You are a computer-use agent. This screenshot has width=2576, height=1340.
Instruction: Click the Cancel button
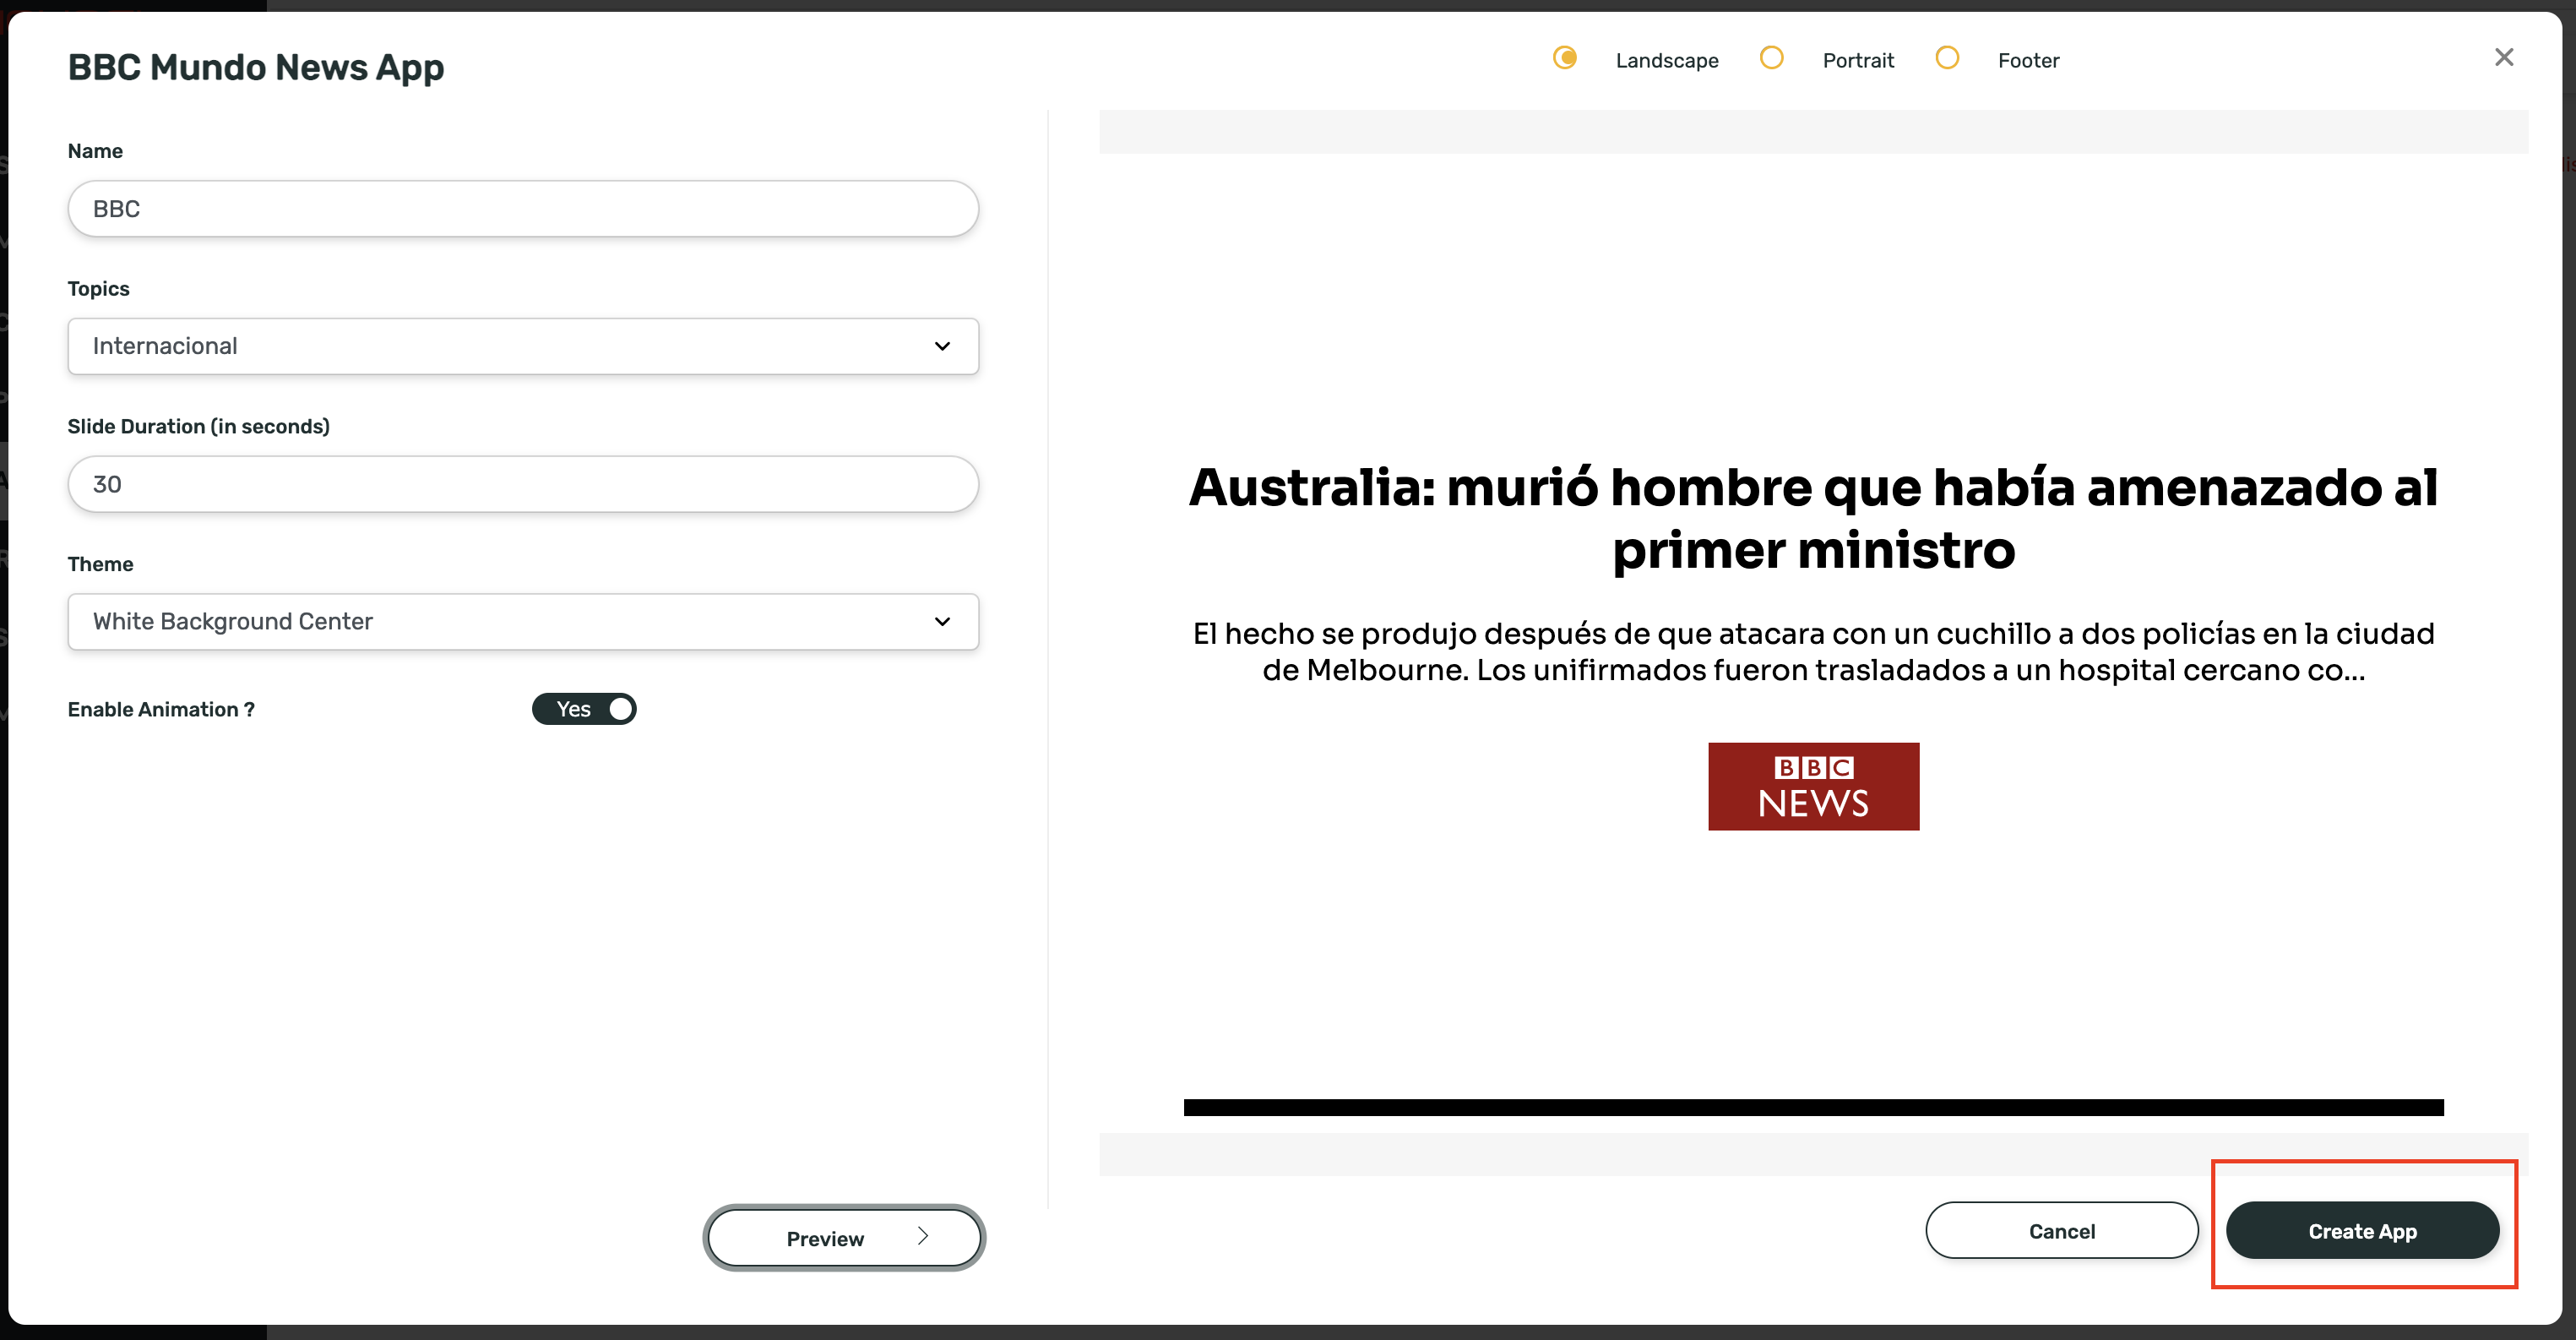click(2062, 1231)
